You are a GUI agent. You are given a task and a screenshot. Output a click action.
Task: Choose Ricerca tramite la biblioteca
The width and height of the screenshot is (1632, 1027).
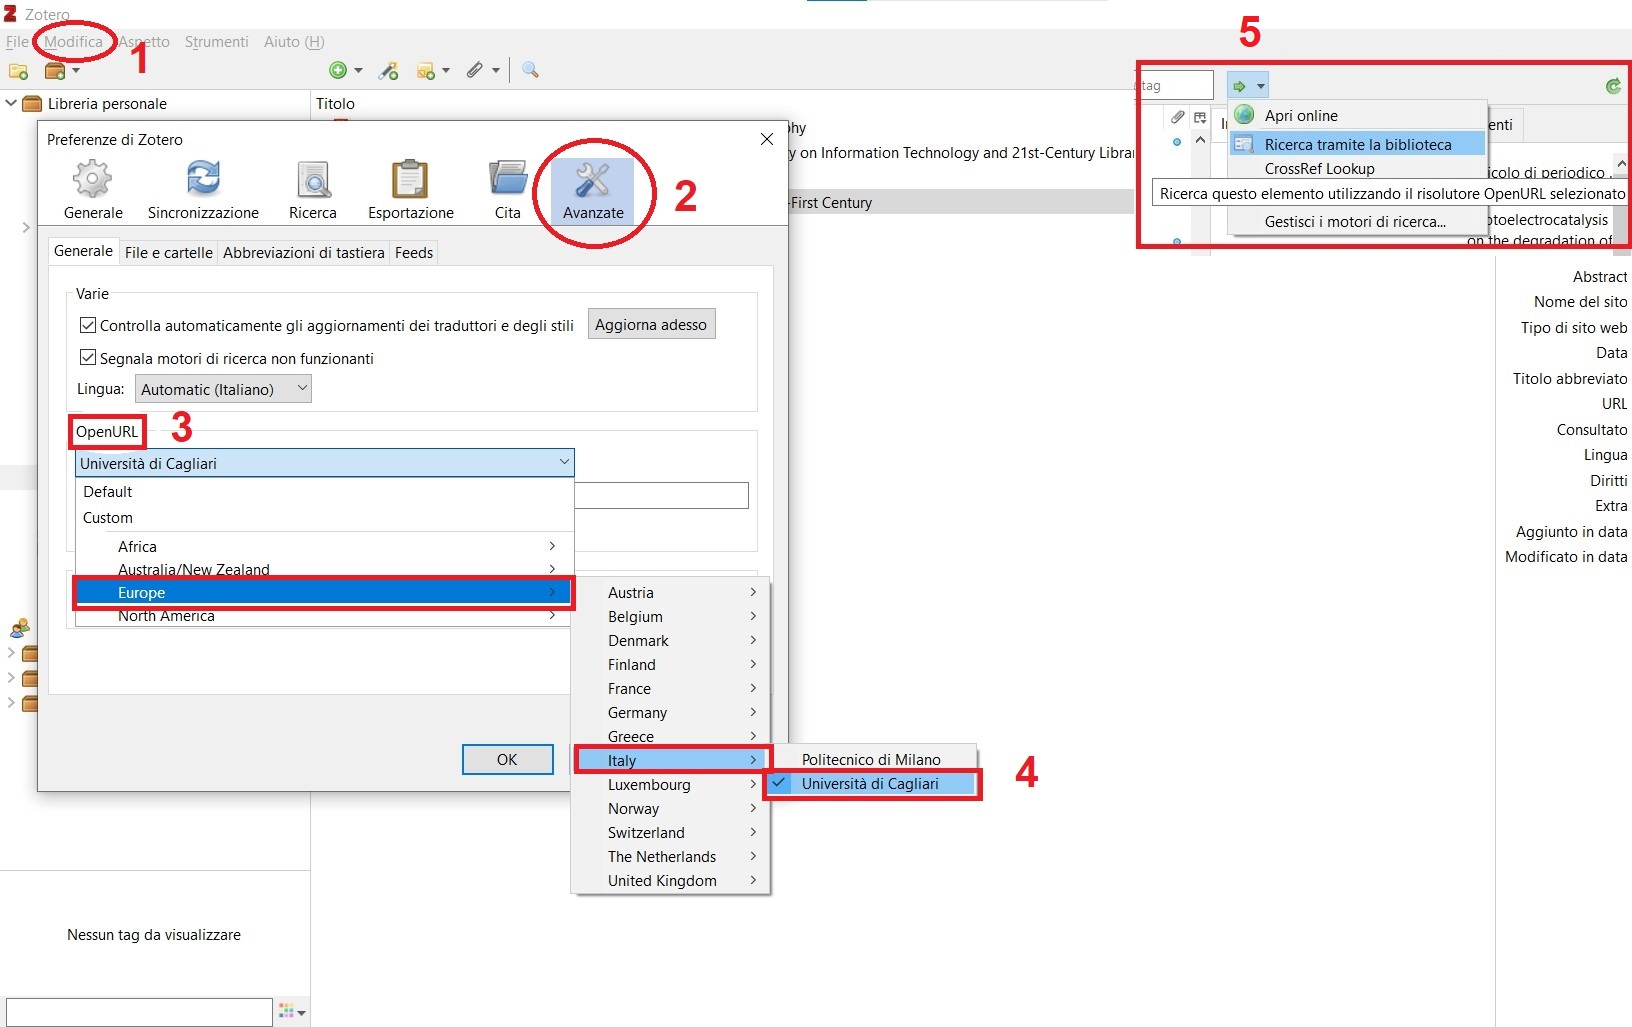[x=1357, y=144]
